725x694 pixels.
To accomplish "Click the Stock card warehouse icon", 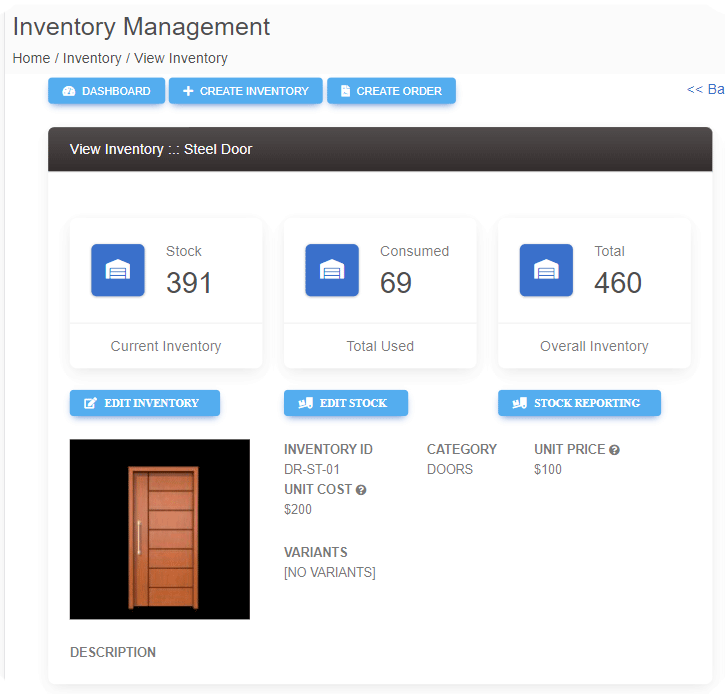I will pyautogui.click(x=117, y=270).
